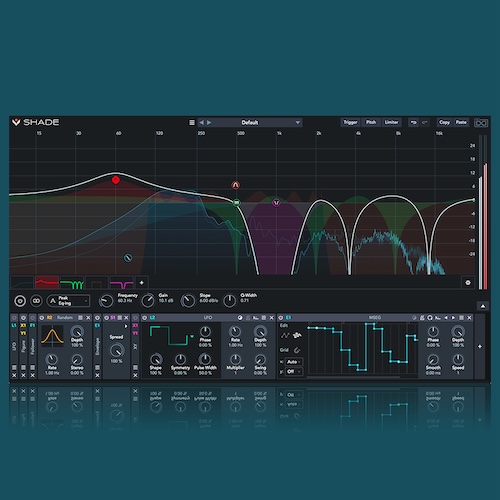Click the redo arrow icon

425,122
